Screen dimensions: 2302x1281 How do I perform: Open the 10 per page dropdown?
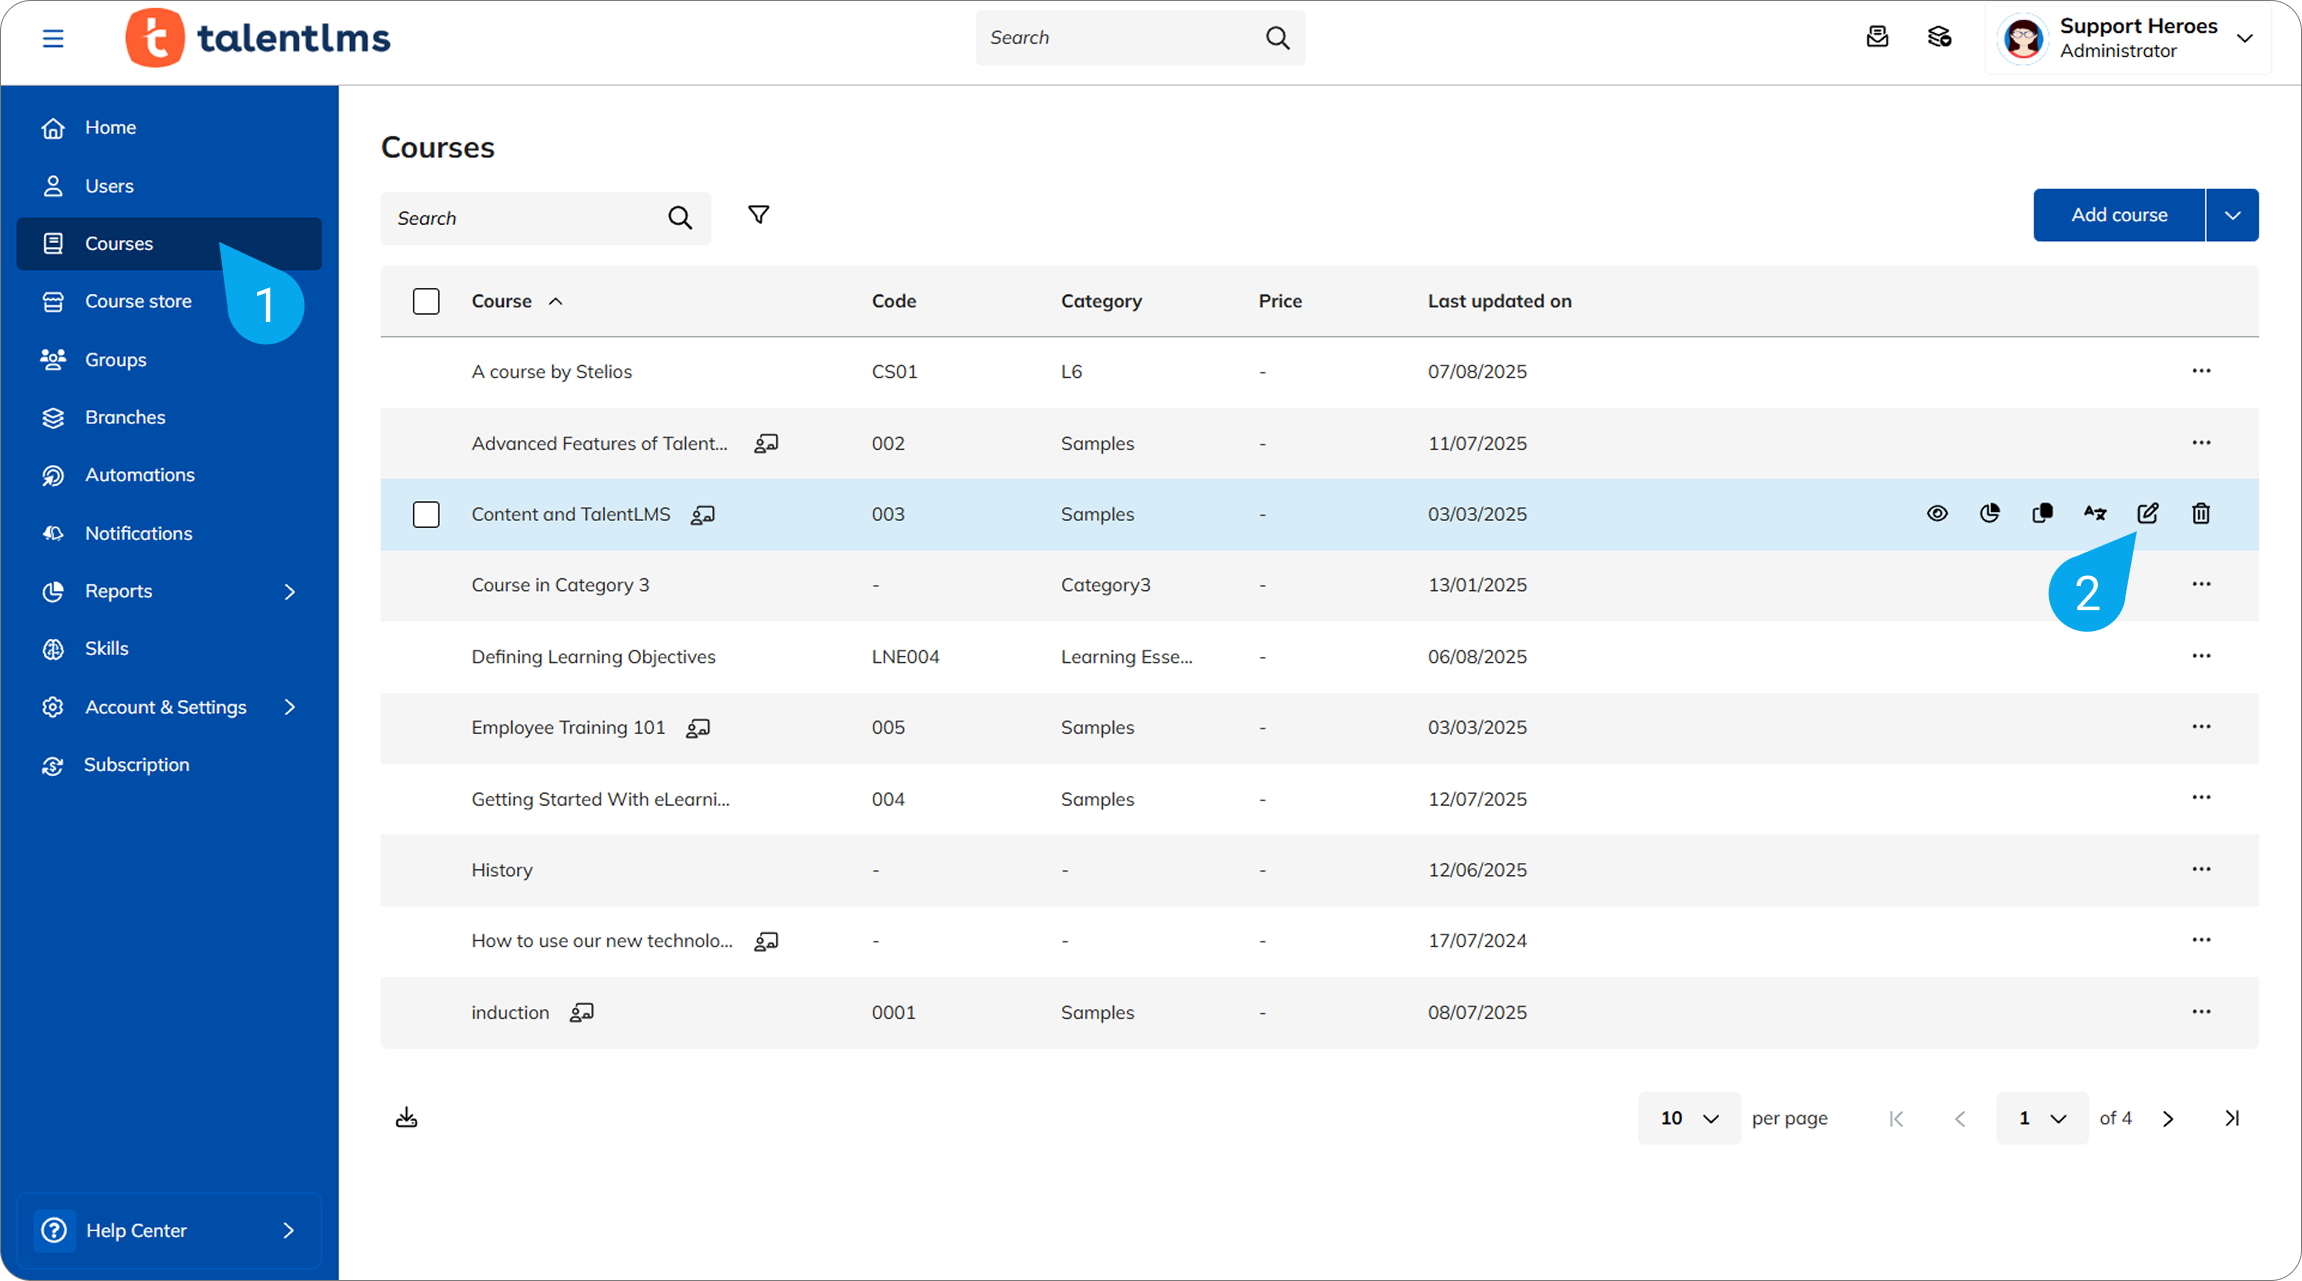tap(1688, 1118)
